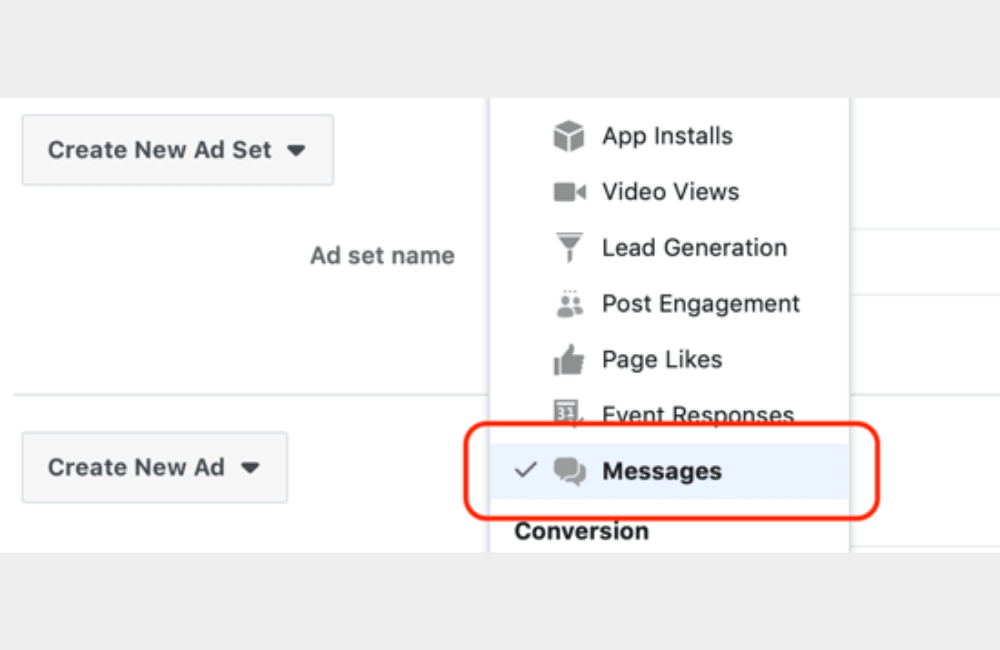This screenshot has height=650, width=1000.
Task: Select the Page Likes thumbs-up icon
Action: point(568,359)
